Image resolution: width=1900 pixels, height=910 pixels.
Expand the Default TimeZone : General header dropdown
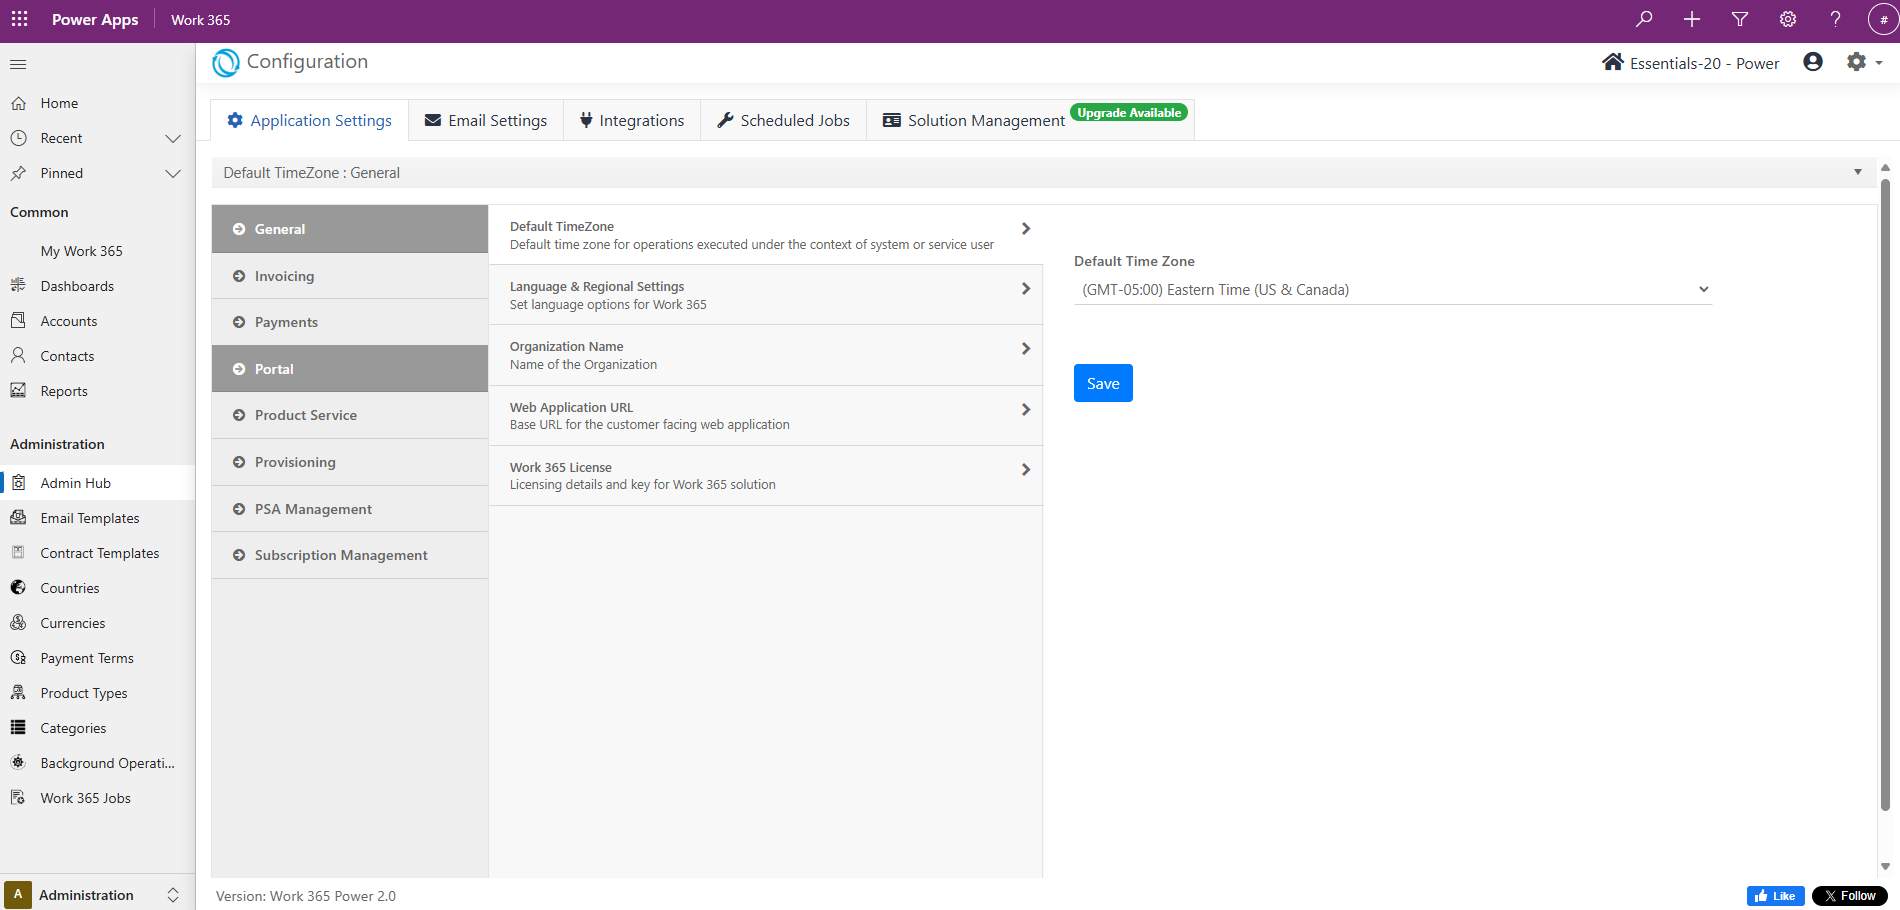point(1858,172)
